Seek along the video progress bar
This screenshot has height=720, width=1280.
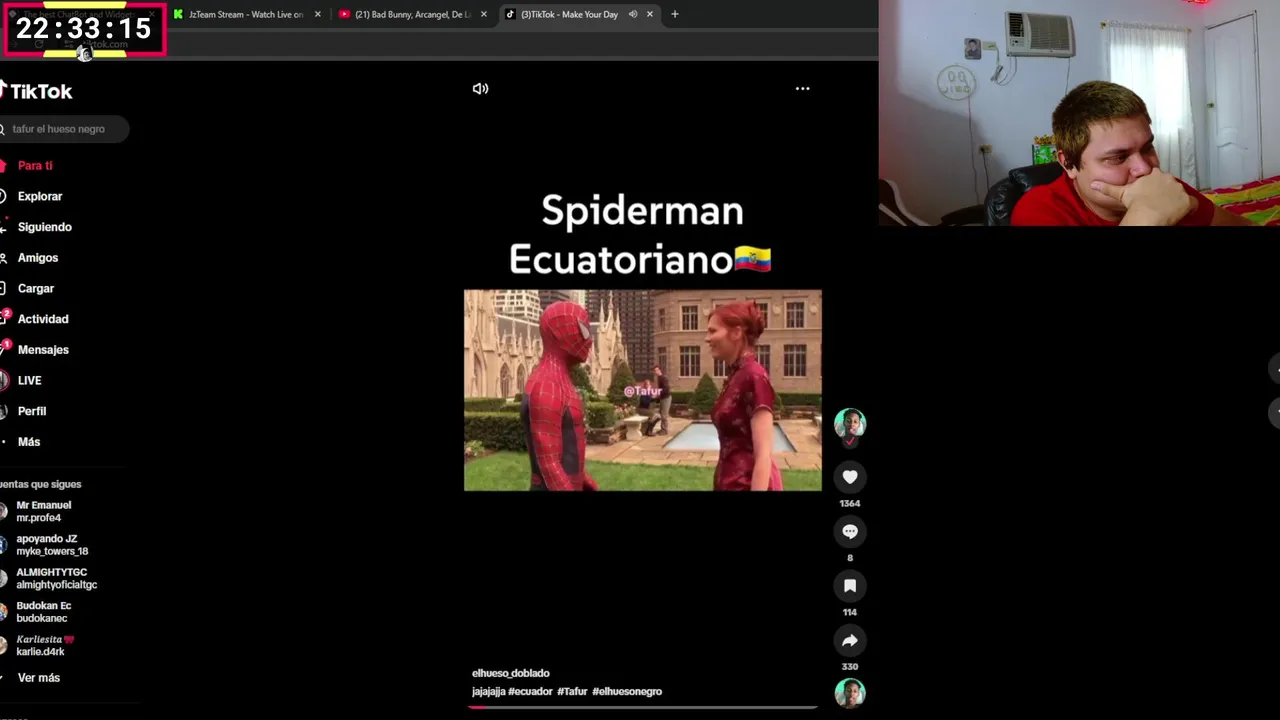[642, 707]
